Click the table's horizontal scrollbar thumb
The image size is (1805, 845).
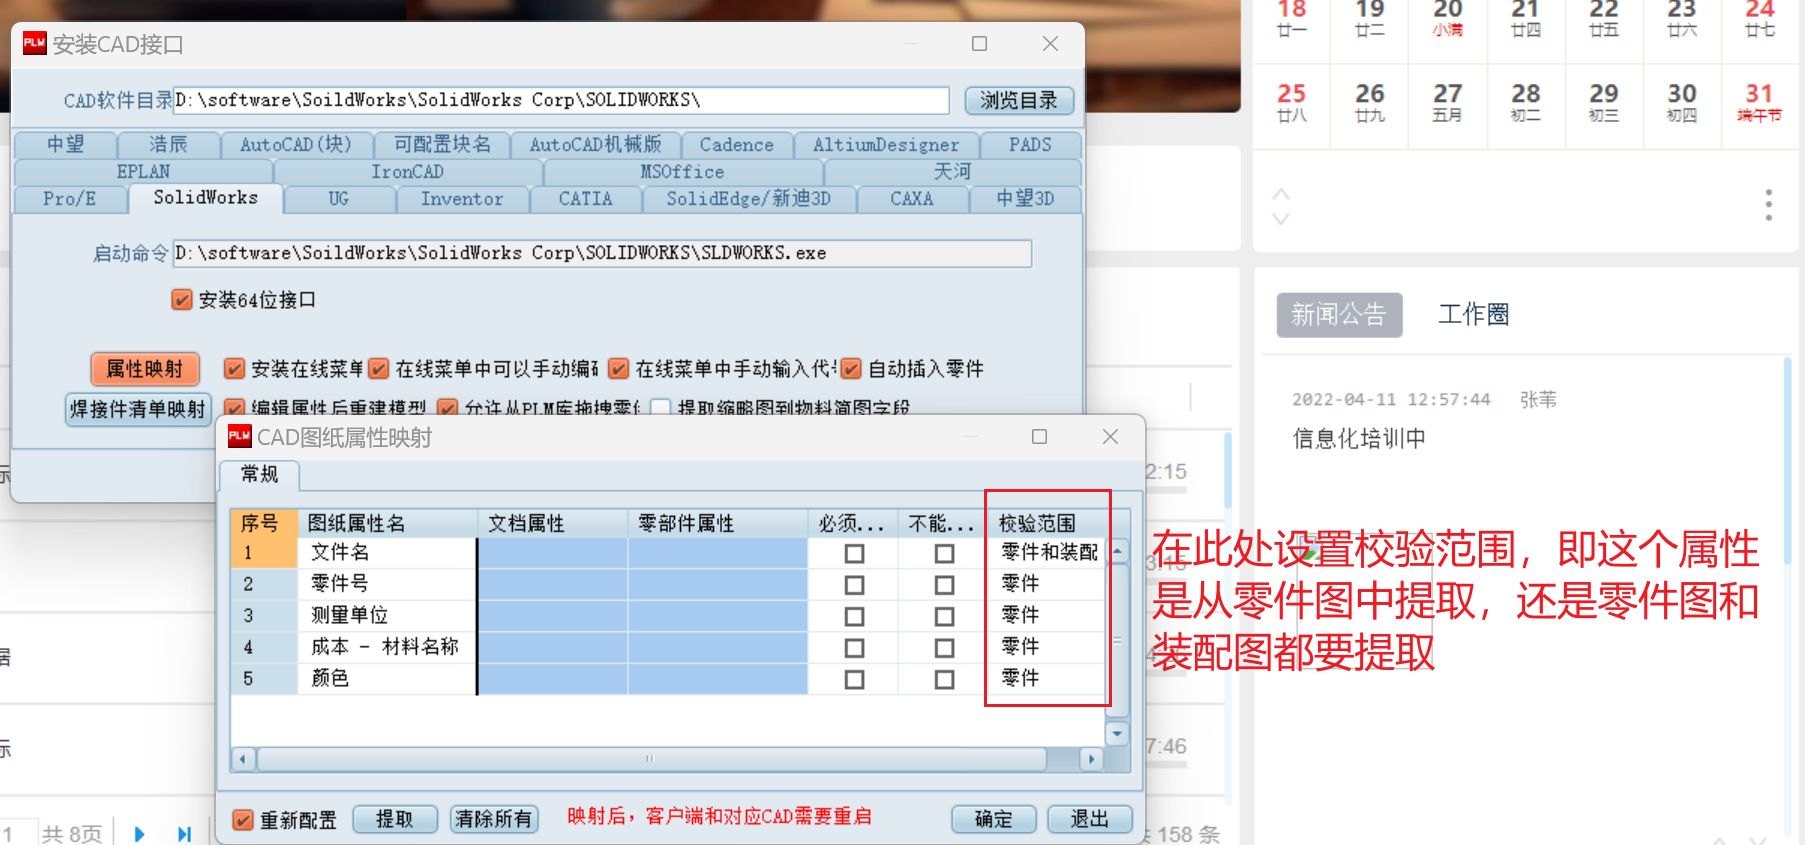[652, 759]
